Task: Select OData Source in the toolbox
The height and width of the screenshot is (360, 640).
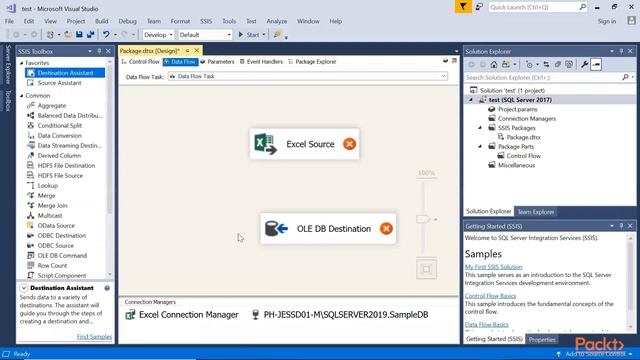Action: tap(56, 225)
